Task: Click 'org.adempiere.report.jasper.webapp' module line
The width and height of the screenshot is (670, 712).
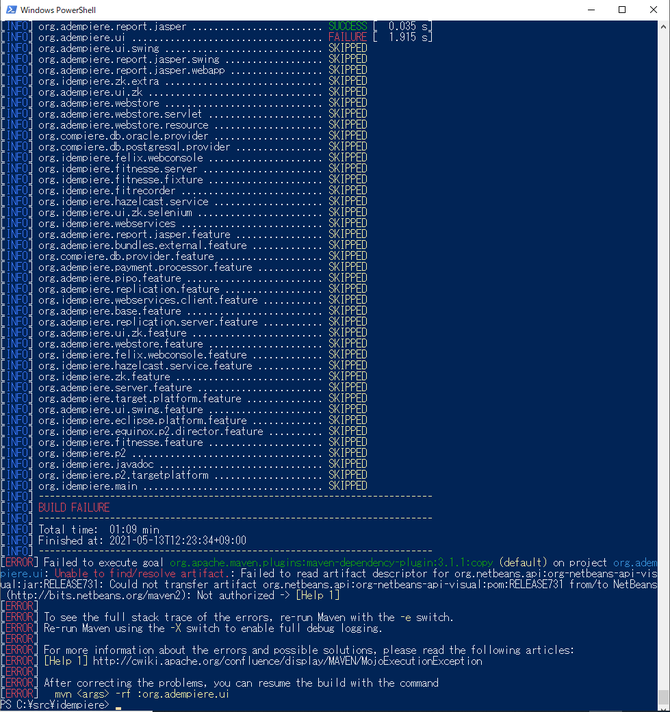Action: pyautogui.click(x=202, y=70)
